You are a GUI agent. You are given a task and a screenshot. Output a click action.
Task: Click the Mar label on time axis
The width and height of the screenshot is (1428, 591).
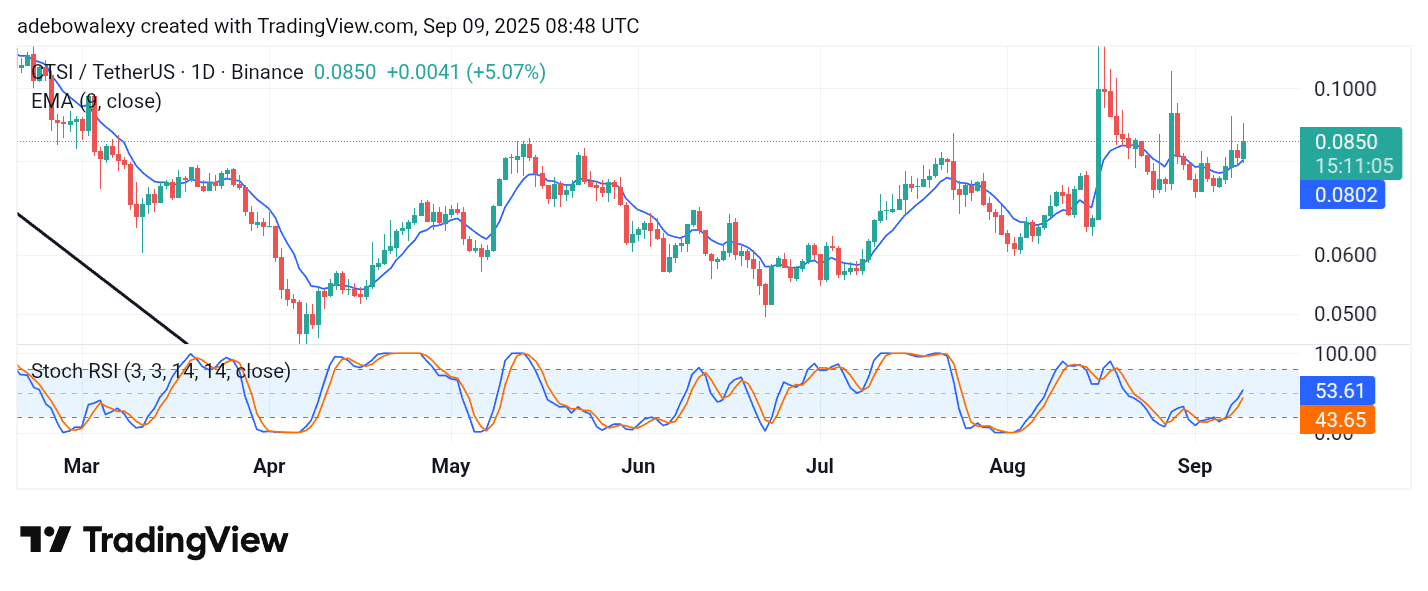tap(81, 466)
